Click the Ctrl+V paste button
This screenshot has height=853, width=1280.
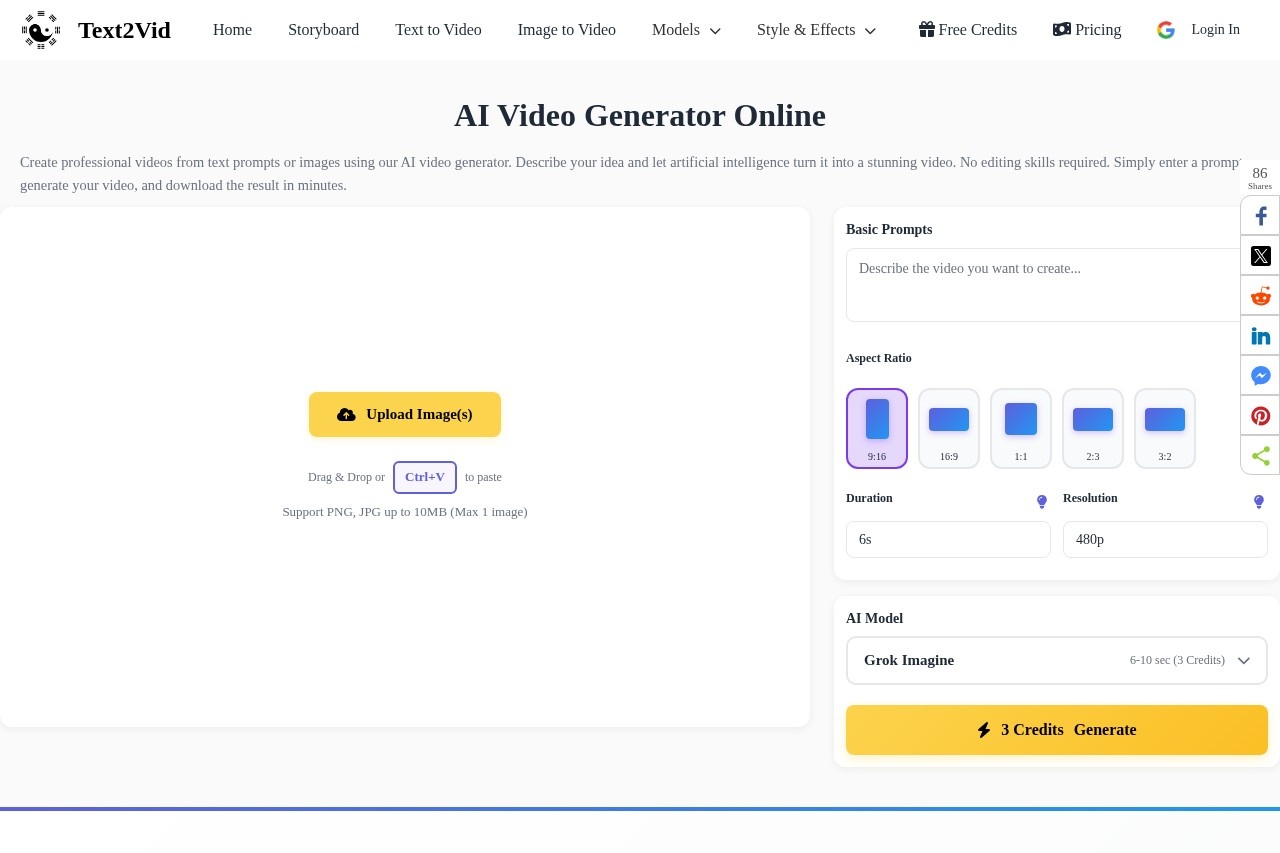[x=425, y=477]
